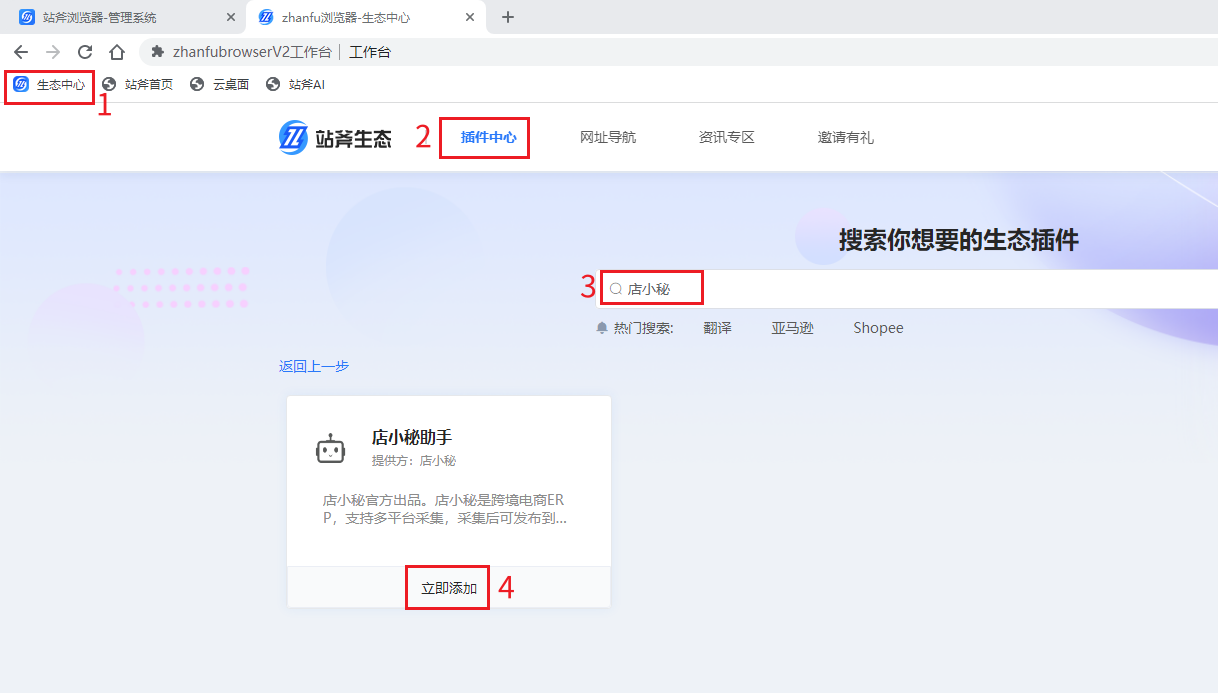This screenshot has width=1218, height=693.
Task: Click the extension puzzle icon in address bar
Action: [157, 52]
